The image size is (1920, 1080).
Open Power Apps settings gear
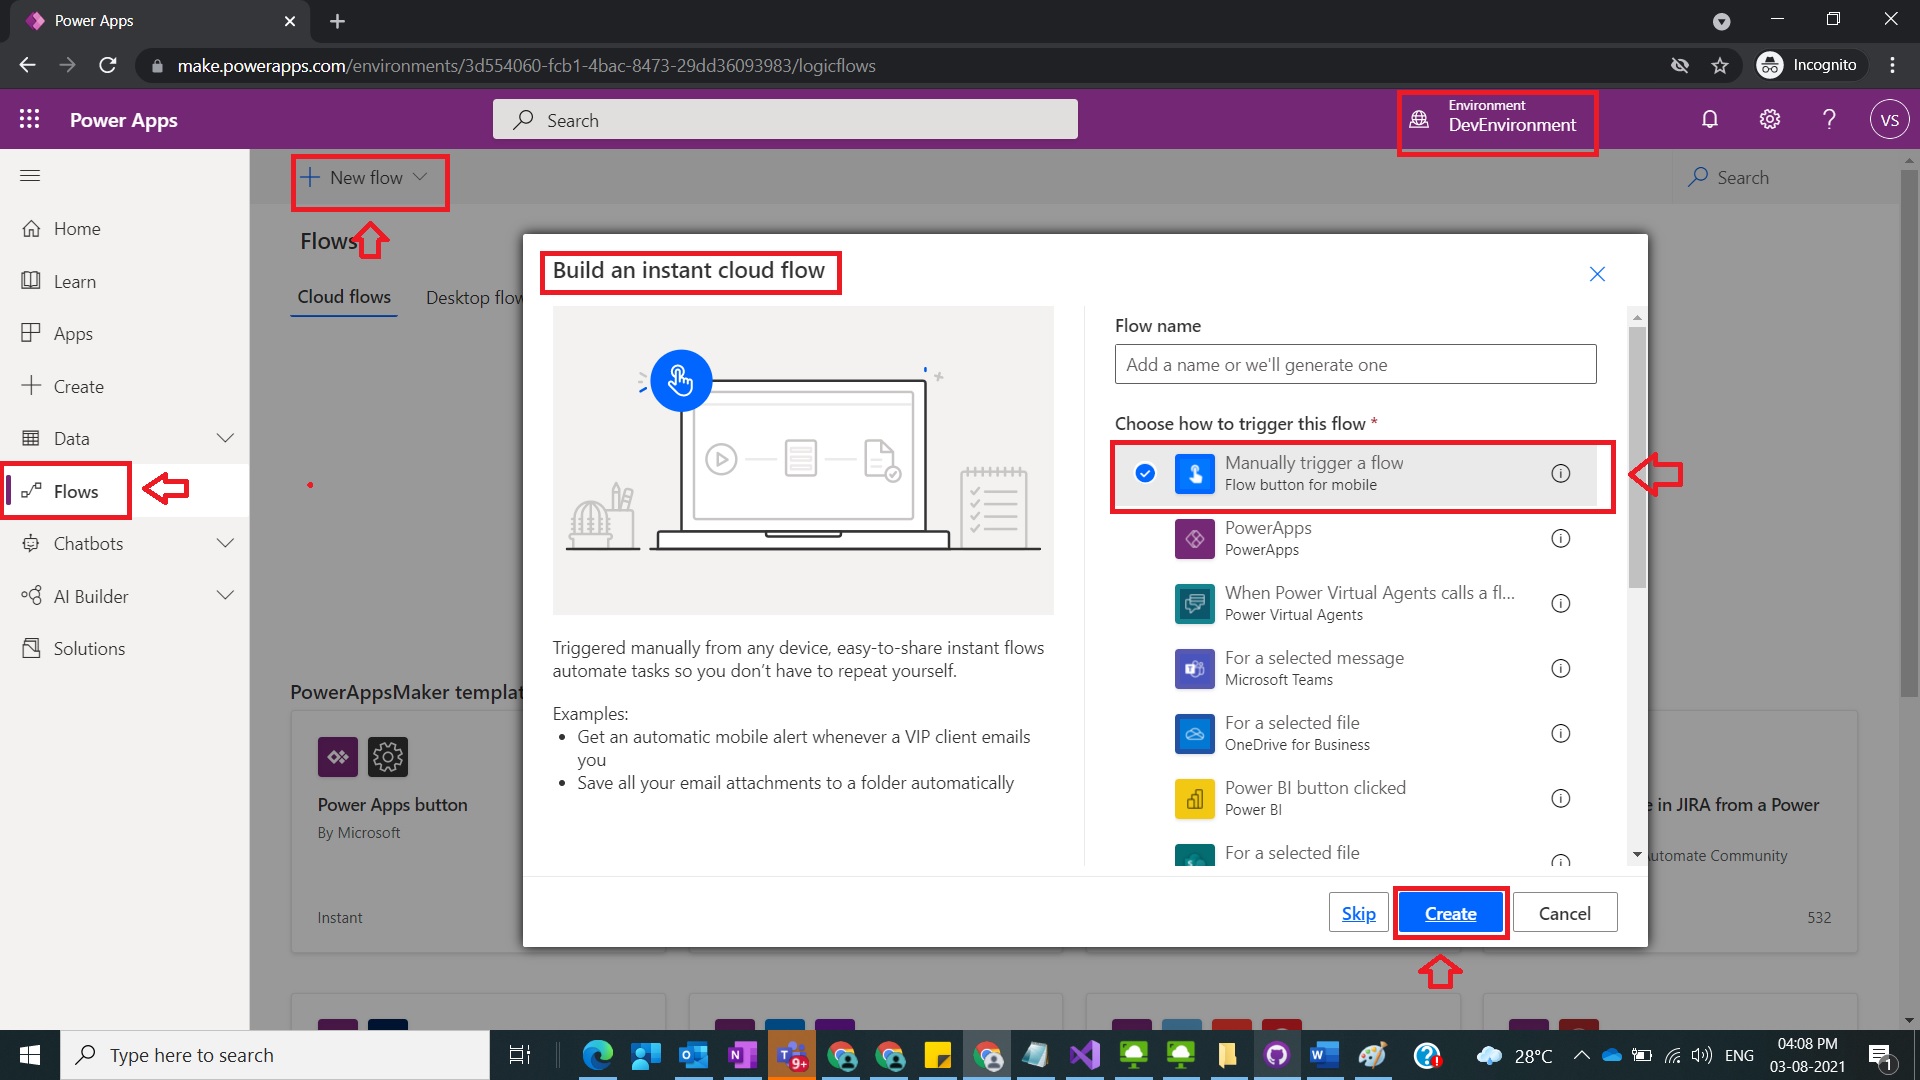point(1769,119)
